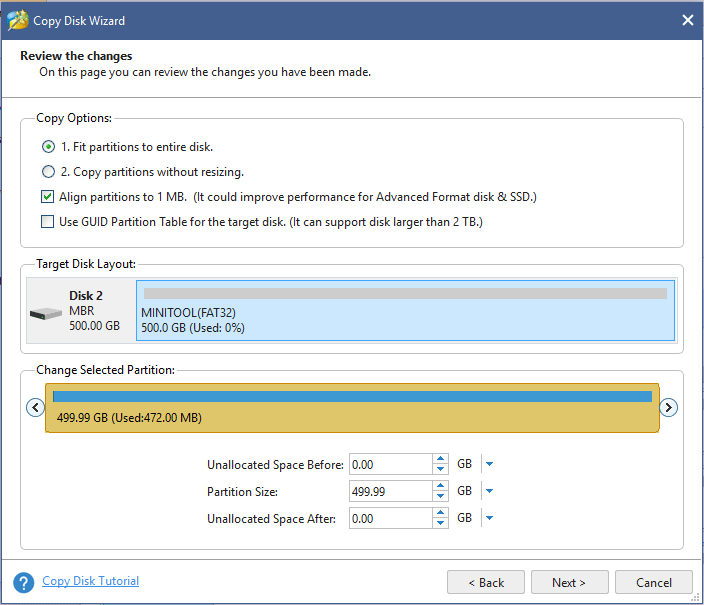Select the MINITOOL(FAT32) partition block
Screen dimensions: 704x605
[x=405, y=310]
